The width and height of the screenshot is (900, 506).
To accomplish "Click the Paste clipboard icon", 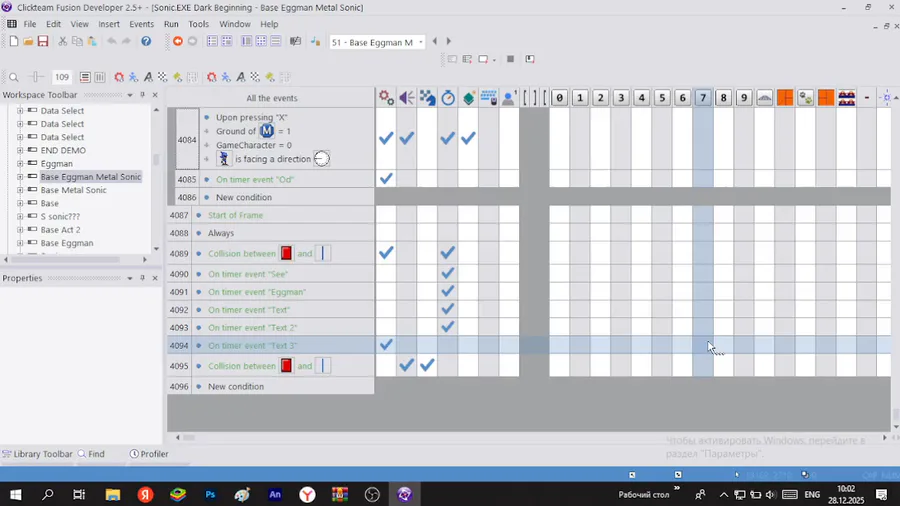I will coord(92,41).
